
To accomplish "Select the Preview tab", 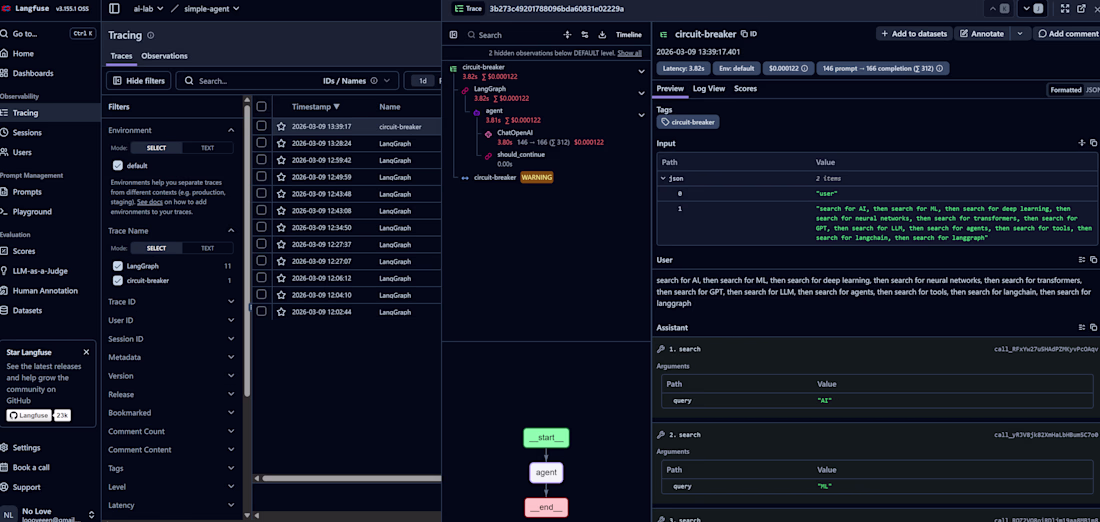I will coord(670,89).
